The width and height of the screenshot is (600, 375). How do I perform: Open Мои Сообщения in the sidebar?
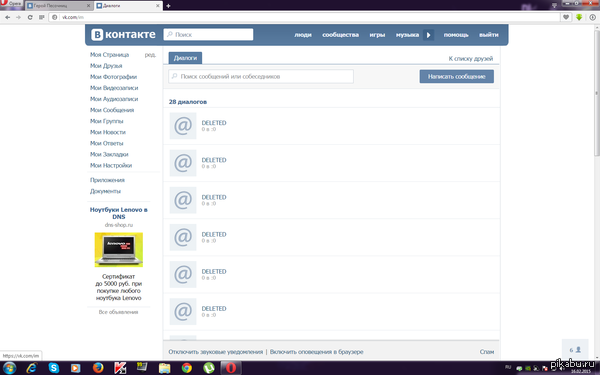pyautogui.click(x=112, y=110)
